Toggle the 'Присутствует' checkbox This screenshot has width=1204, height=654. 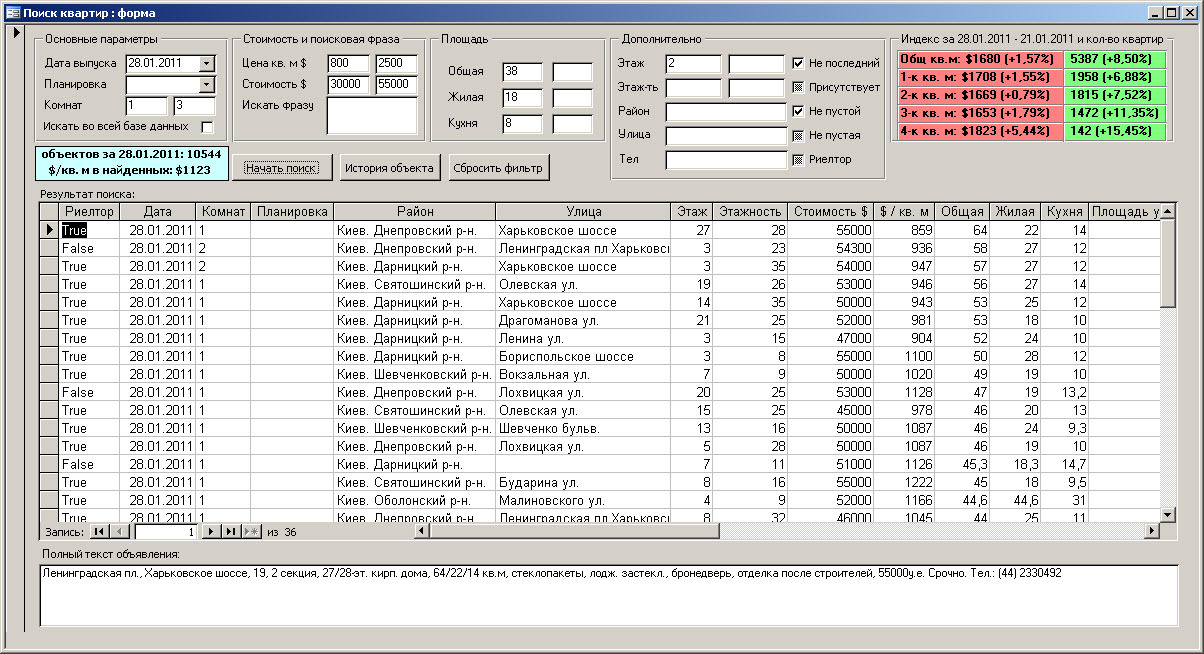[798, 87]
